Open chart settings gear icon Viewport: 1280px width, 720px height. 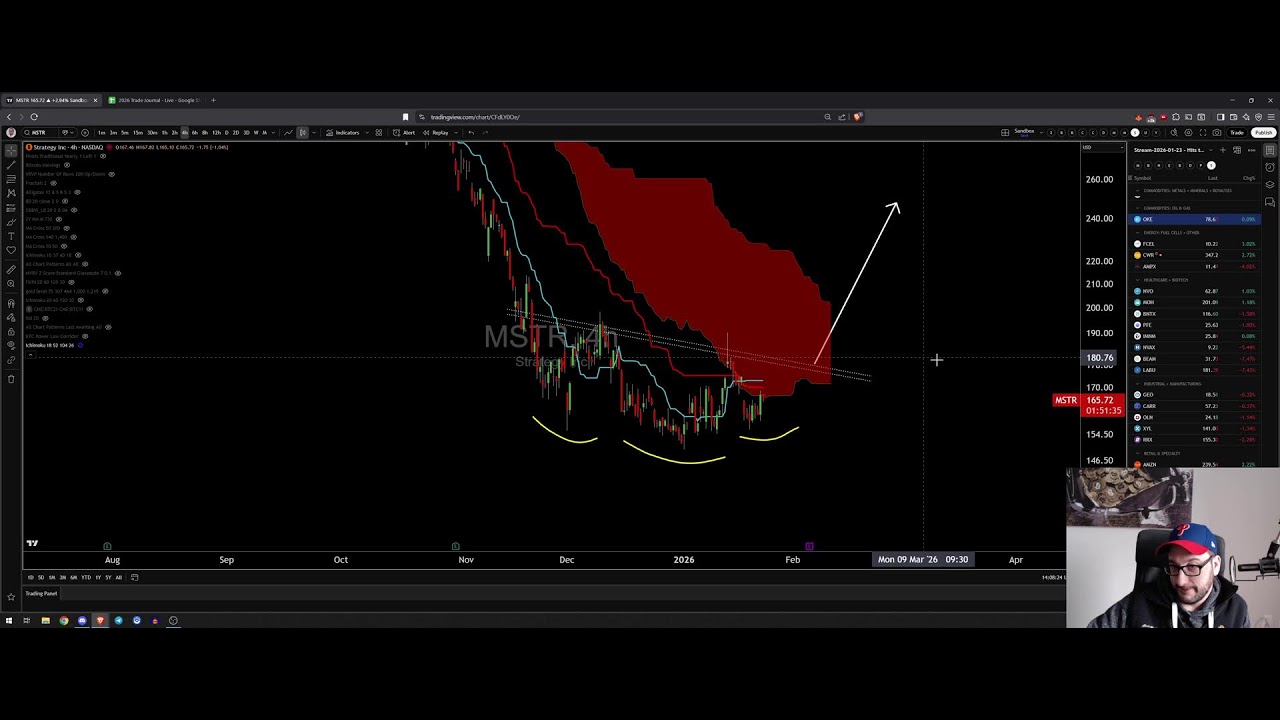1188,132
